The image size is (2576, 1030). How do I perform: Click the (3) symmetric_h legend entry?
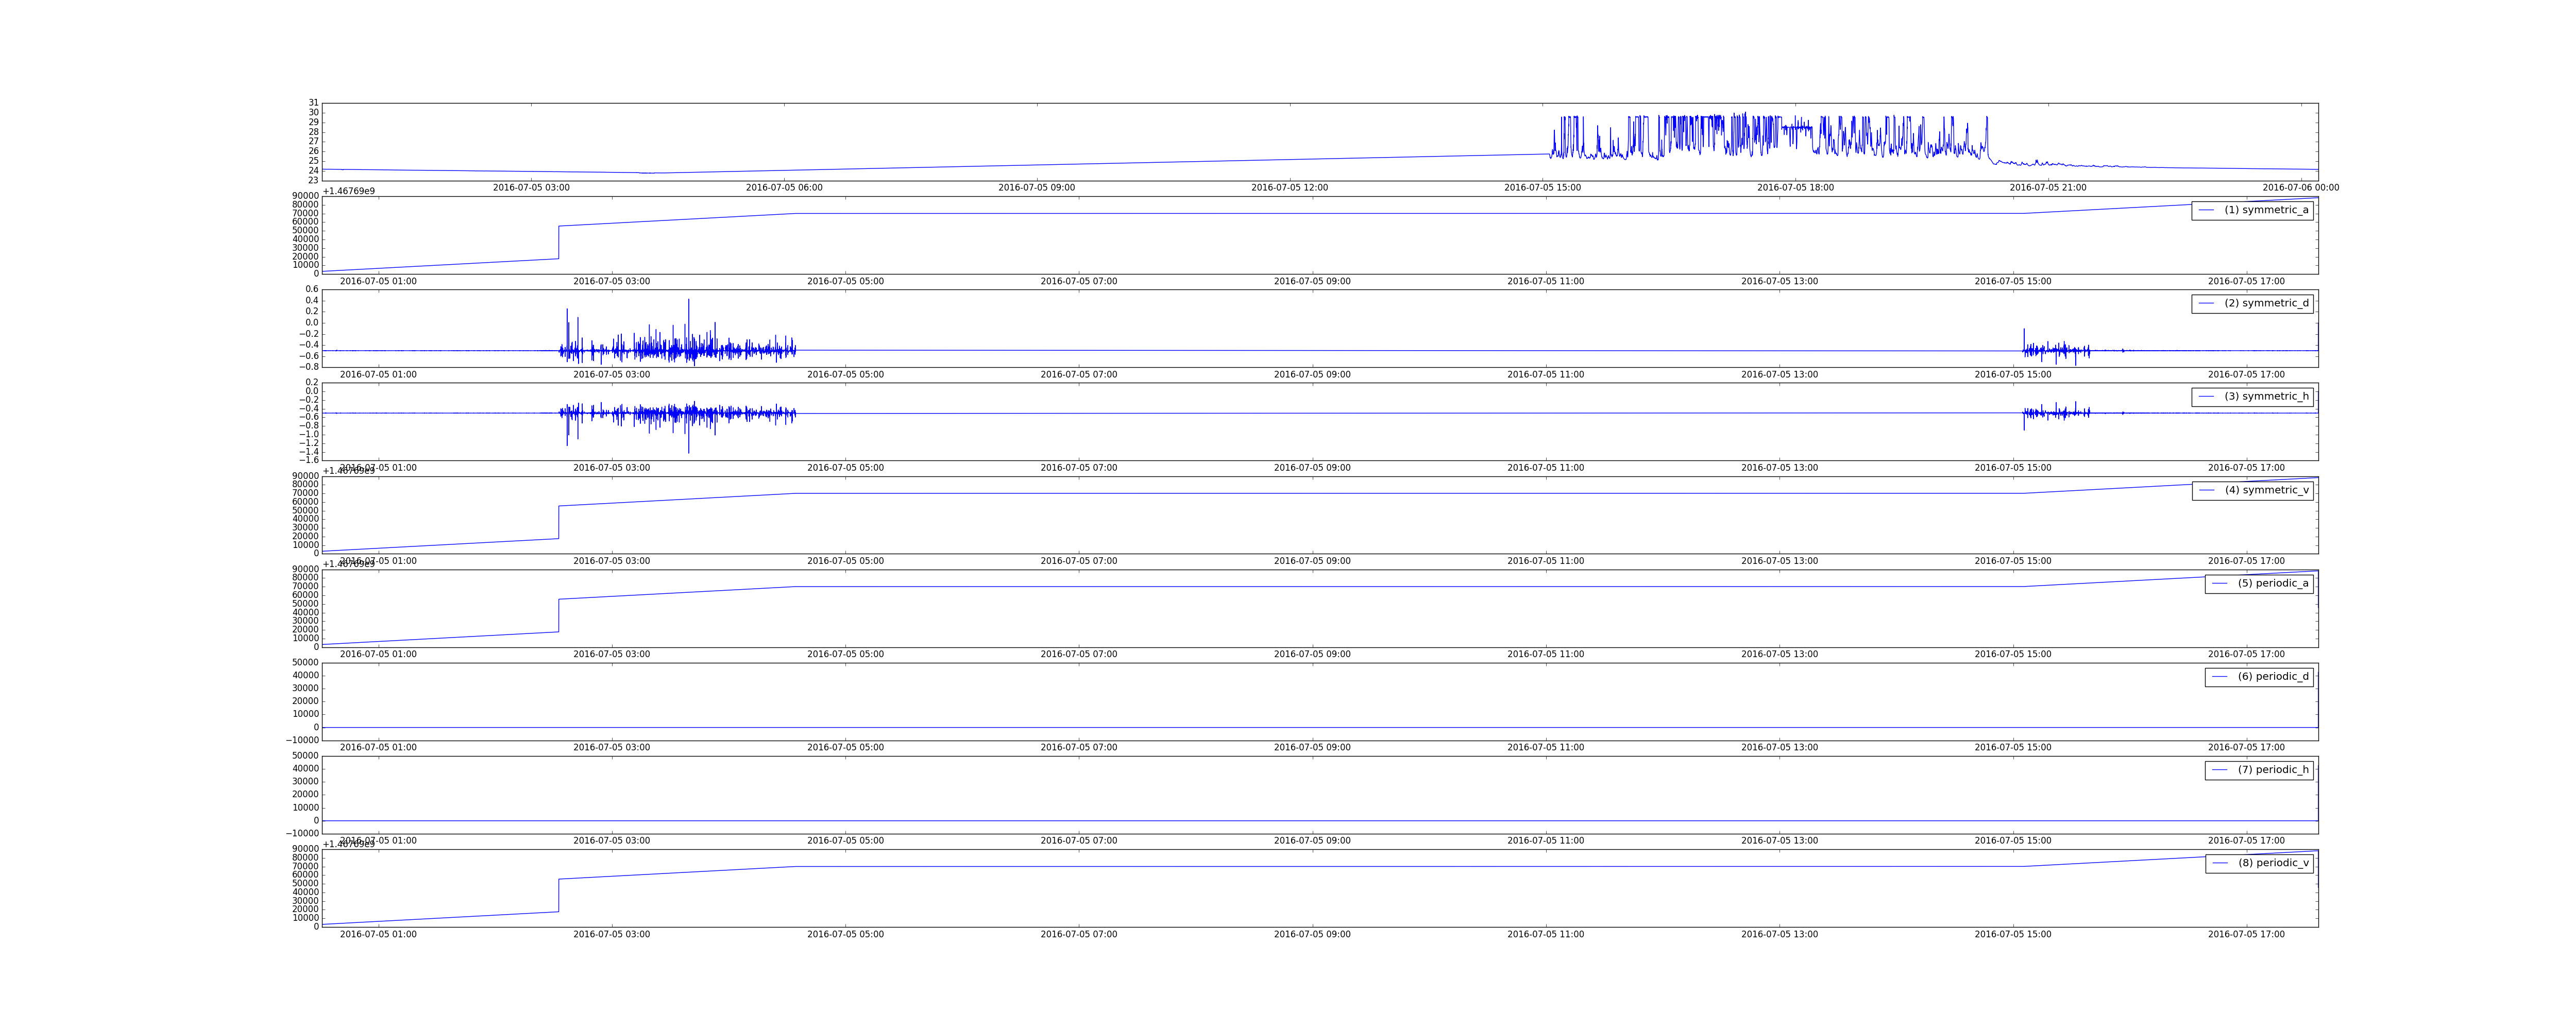point(2252,396)
